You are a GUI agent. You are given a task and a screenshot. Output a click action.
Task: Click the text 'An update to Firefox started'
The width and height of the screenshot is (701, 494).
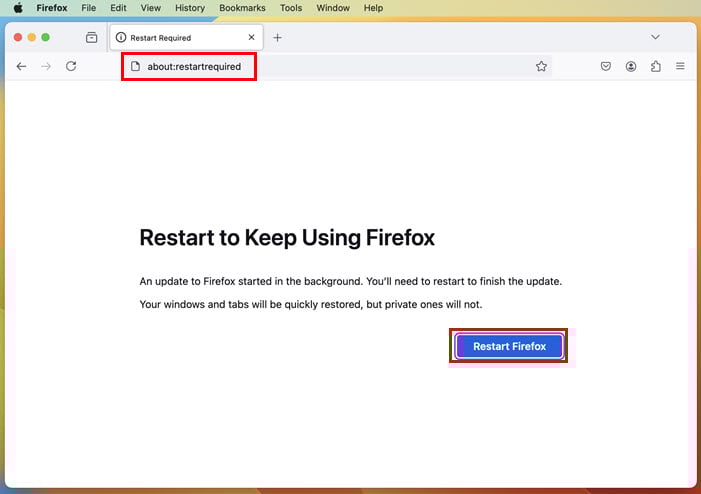pos(205,282)
